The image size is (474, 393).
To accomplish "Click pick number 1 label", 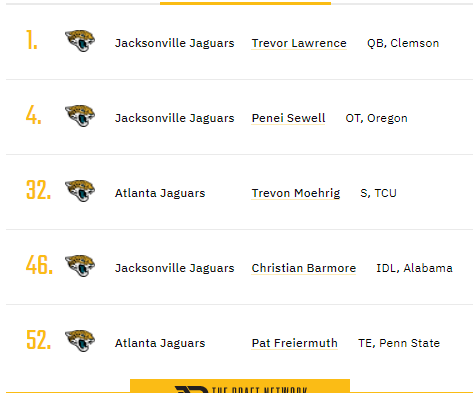I will 32,40.
